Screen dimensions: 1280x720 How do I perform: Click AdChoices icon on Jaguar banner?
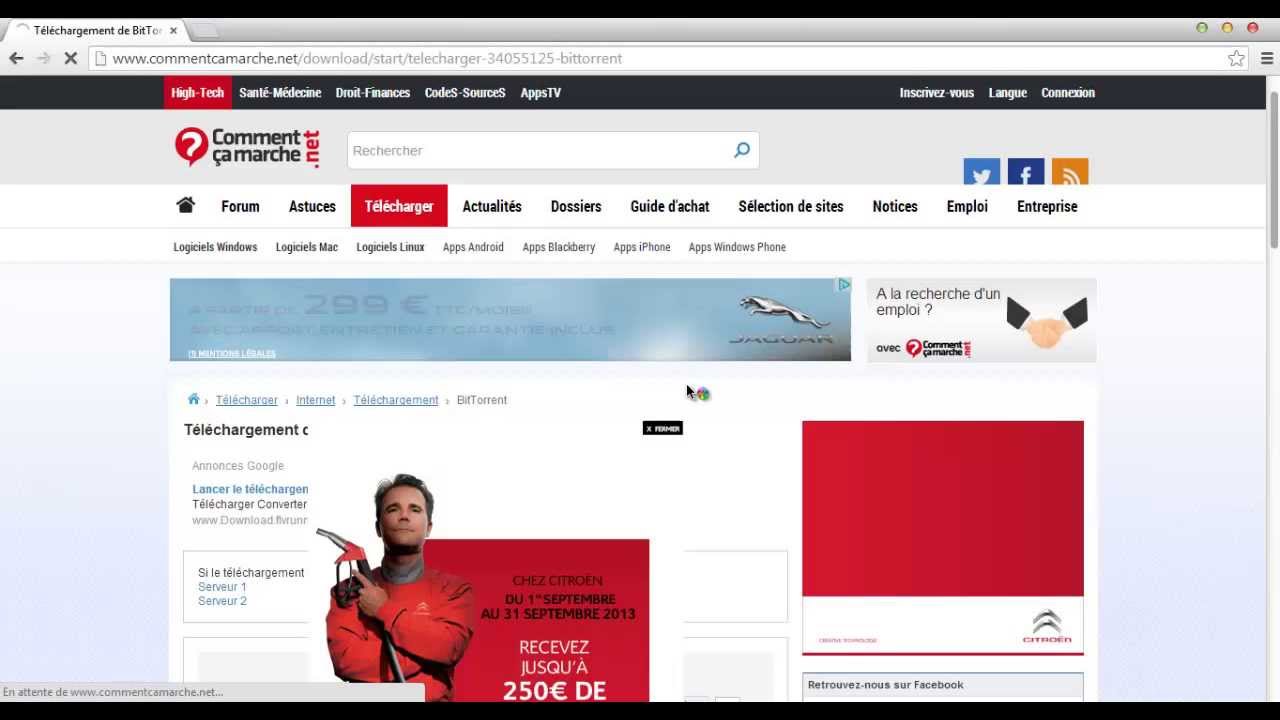click(x=843, y=285)
